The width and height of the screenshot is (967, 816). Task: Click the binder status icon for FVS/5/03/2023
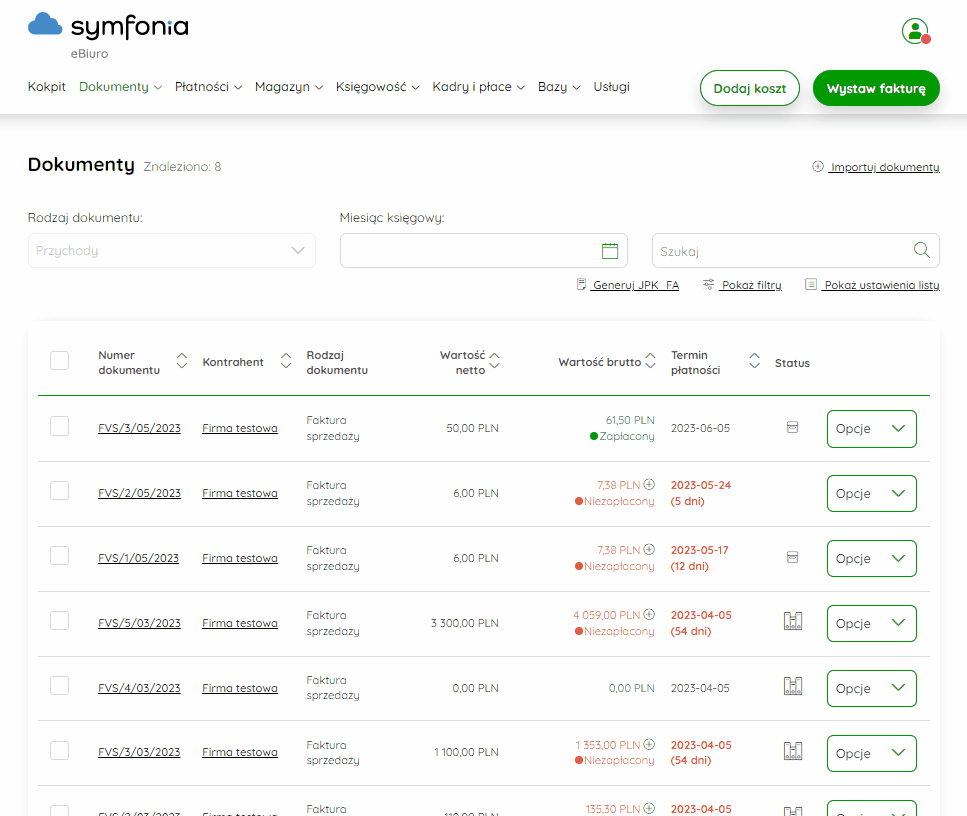tap(792, 621)
